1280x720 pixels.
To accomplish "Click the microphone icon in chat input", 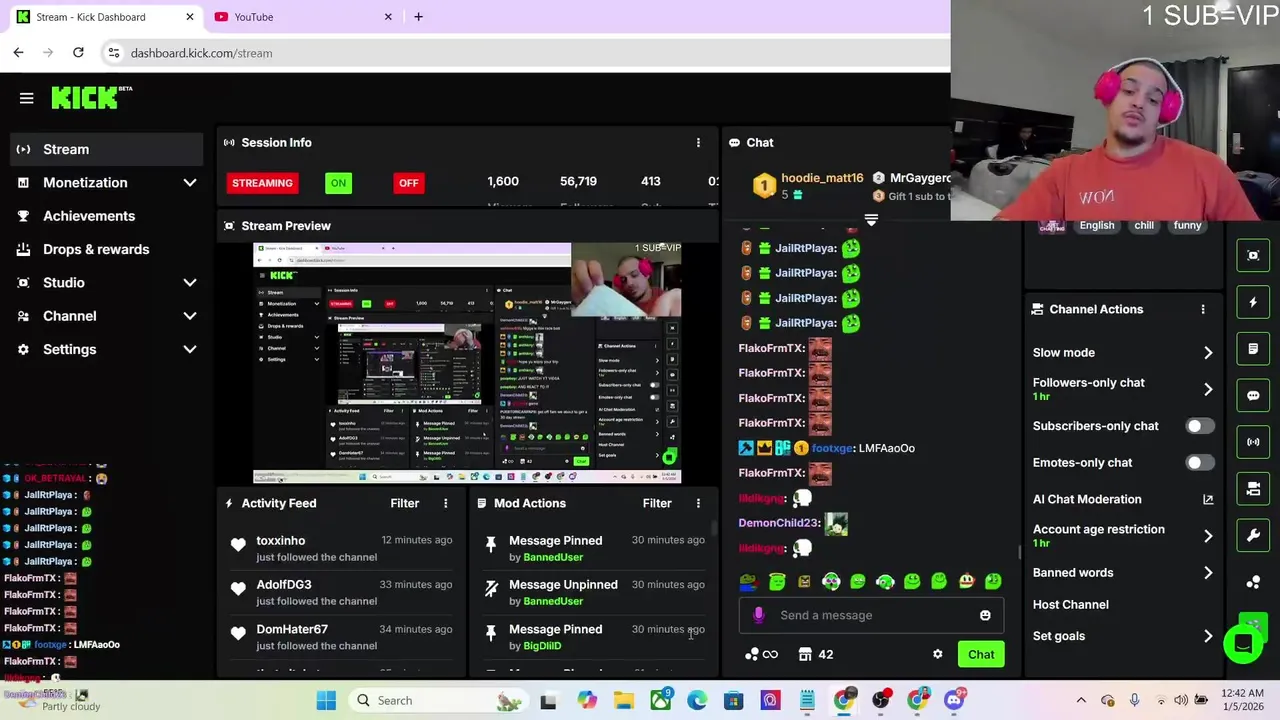I will [x=758, y=615].
